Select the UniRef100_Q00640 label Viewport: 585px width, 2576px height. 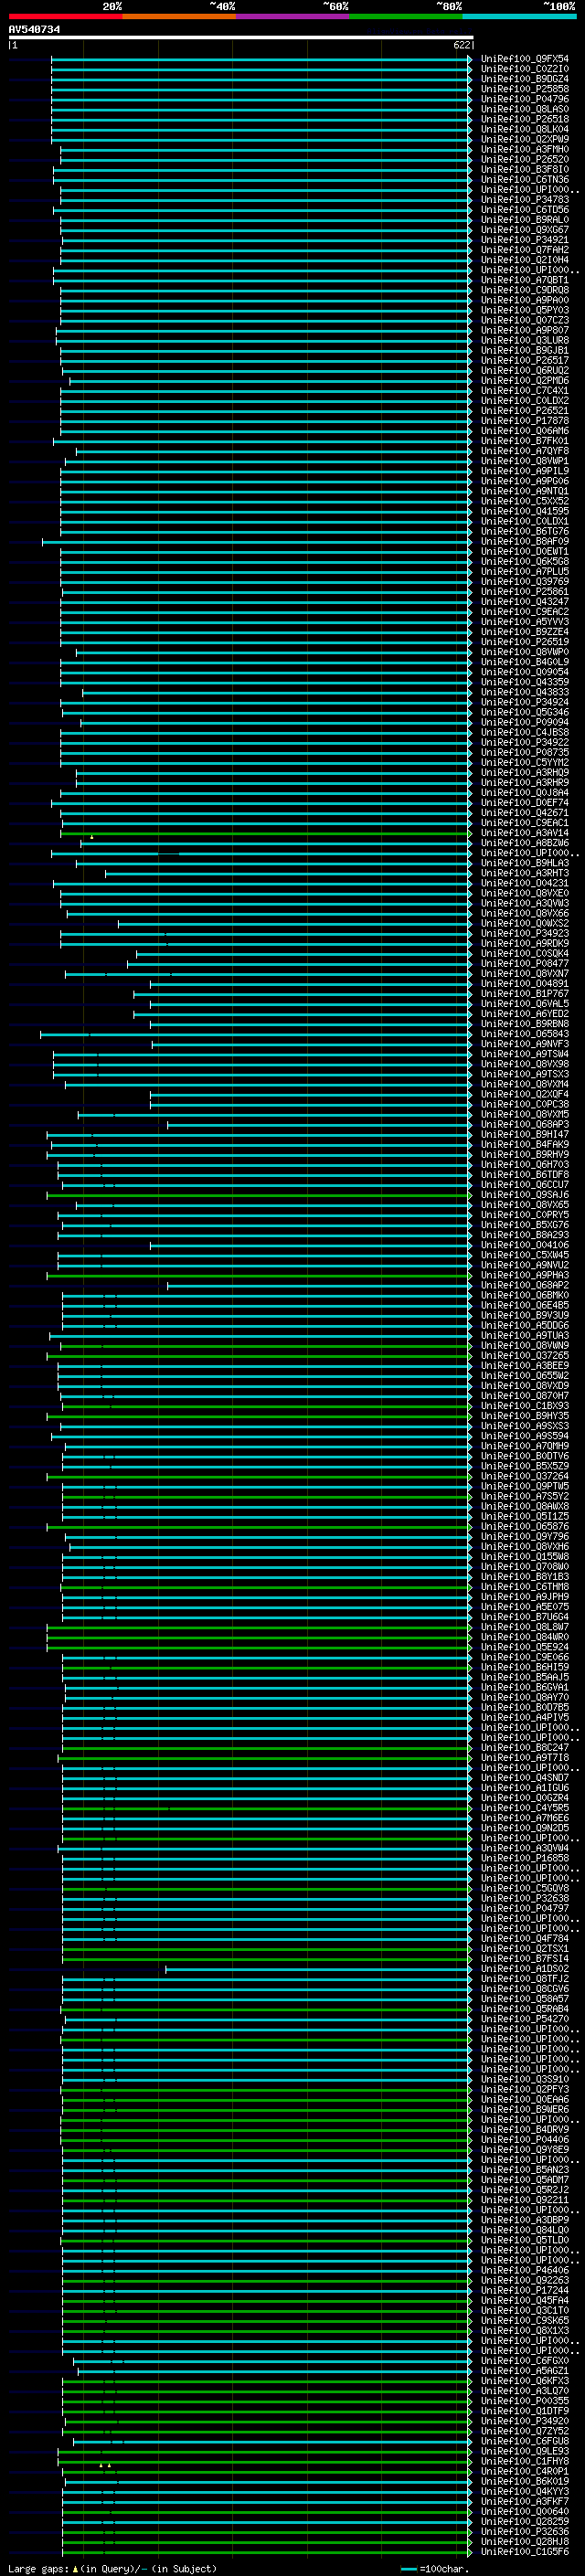[x=524, y=2511]
